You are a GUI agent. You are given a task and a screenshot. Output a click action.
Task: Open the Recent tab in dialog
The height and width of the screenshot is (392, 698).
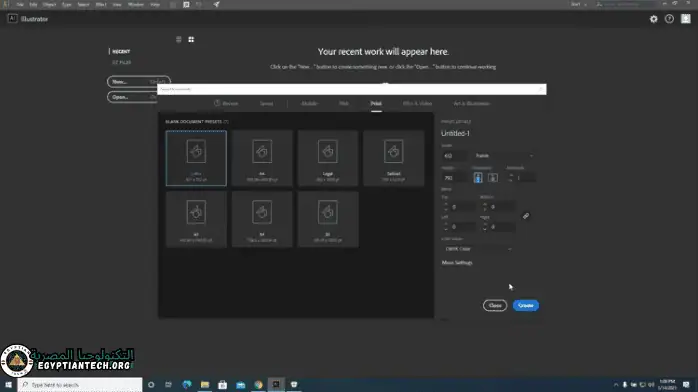tap(226, 103)
